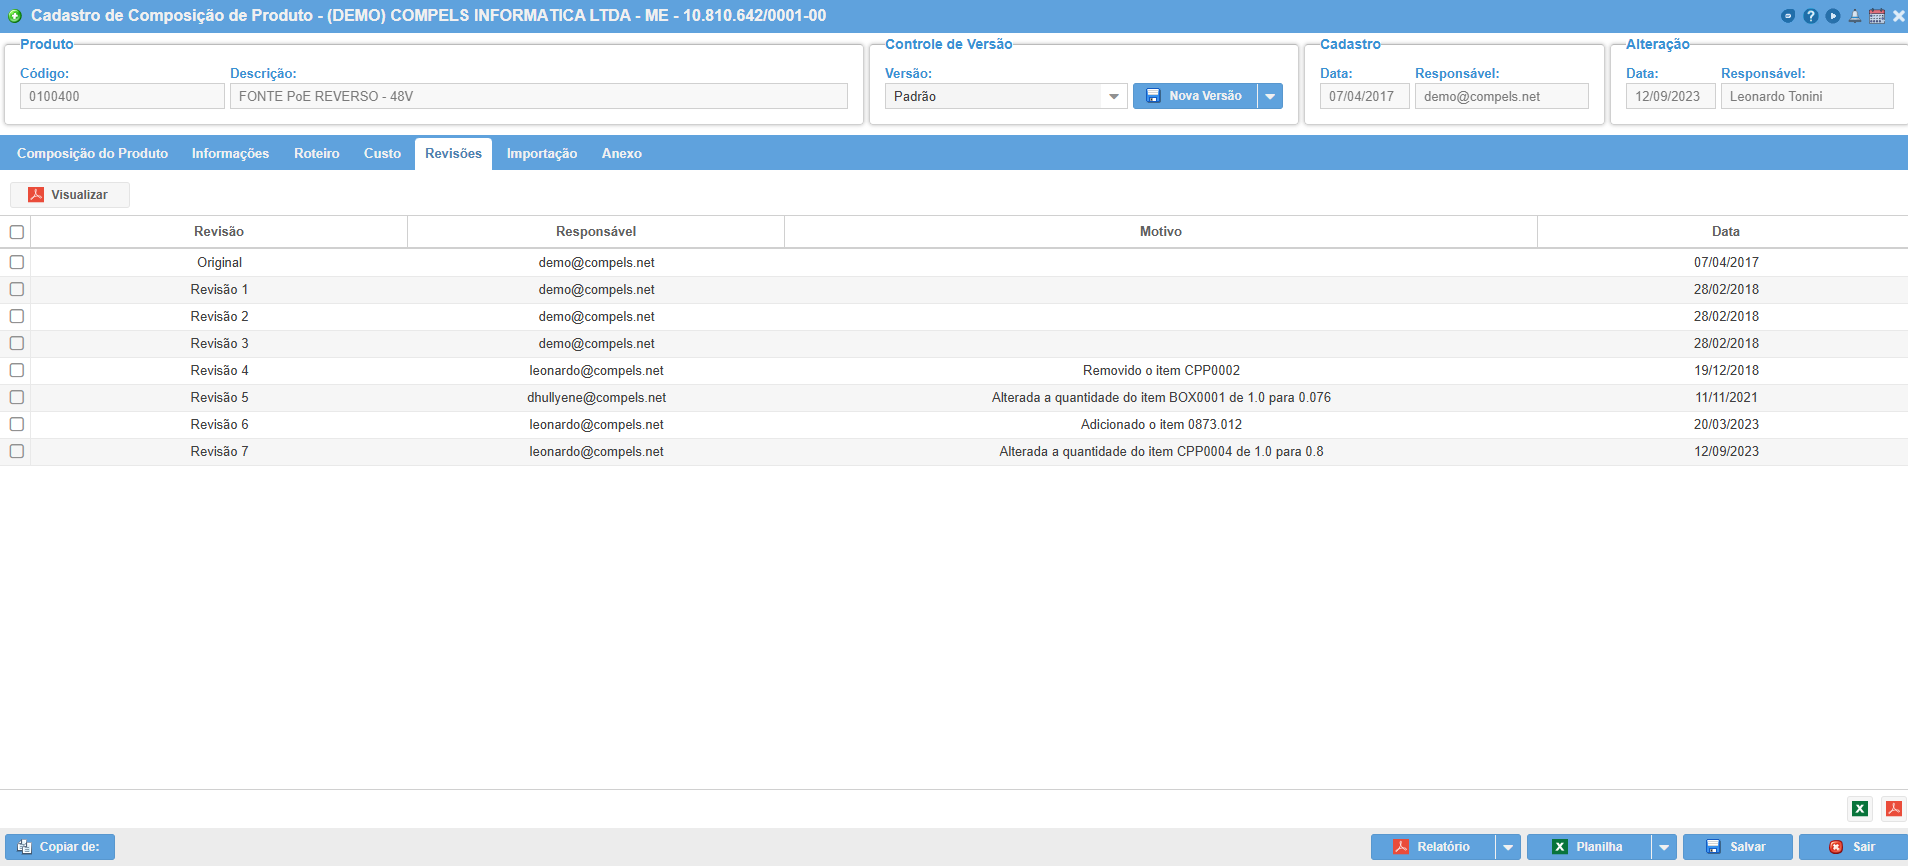
Task: Check the Revisão 7 row checkbox
Action: (x=17, y=451)
